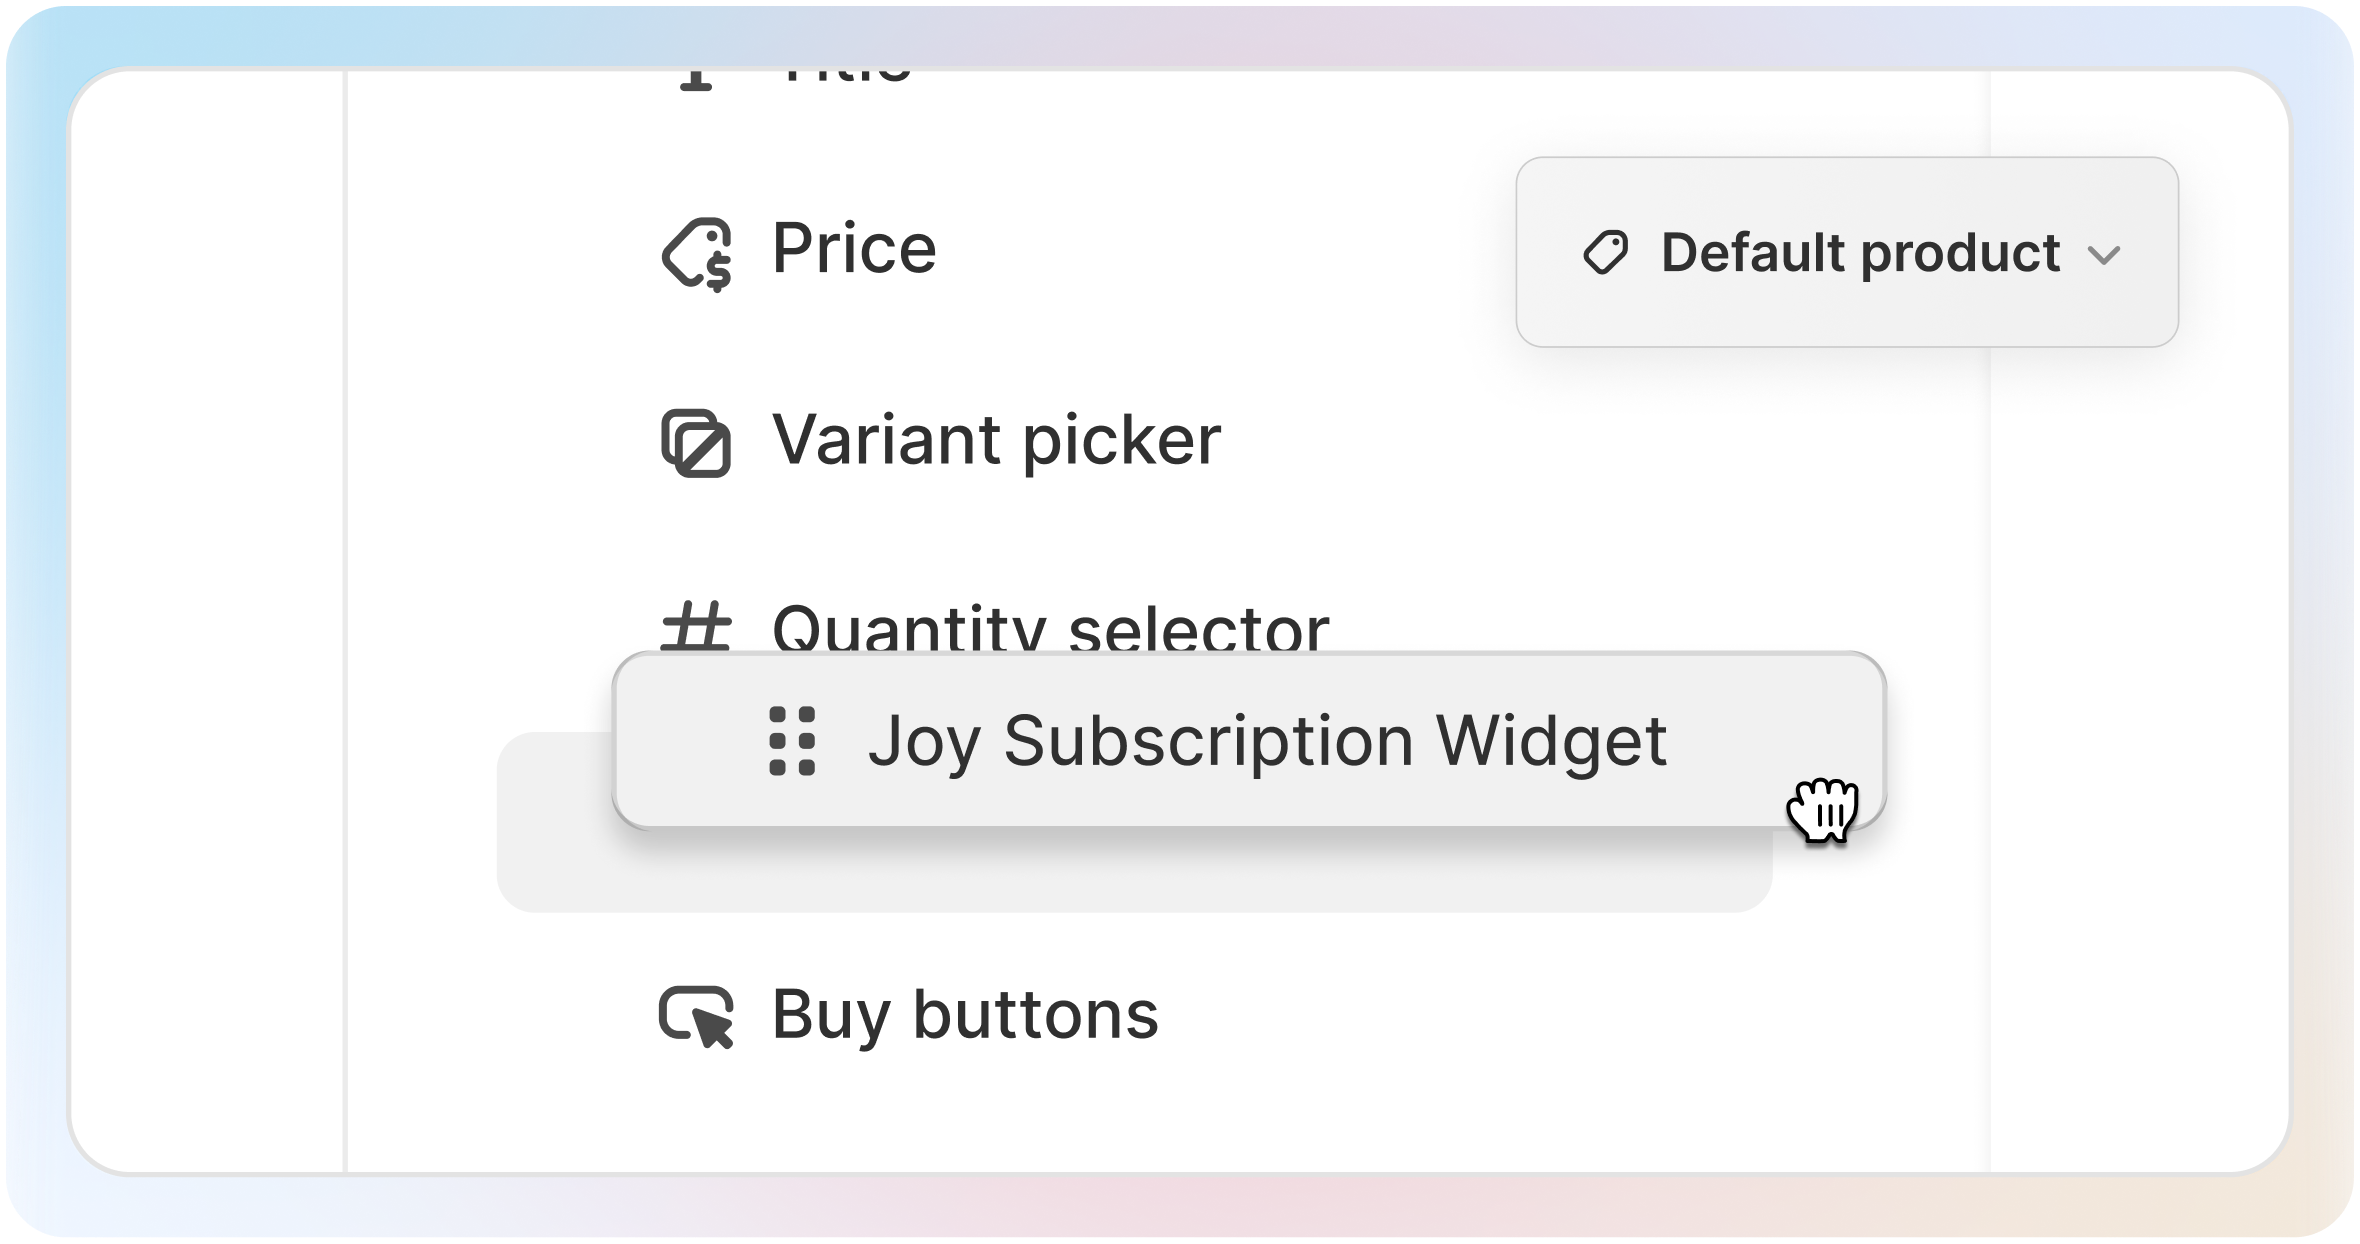
Task: Click the Quantity selector hash icon
Action: 697,628
